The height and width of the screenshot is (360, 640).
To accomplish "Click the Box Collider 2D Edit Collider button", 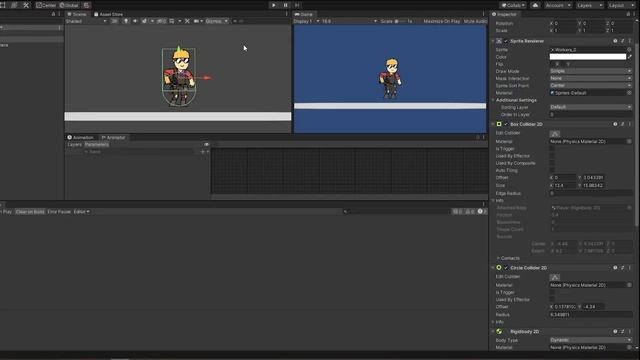I will pos(555,133).
